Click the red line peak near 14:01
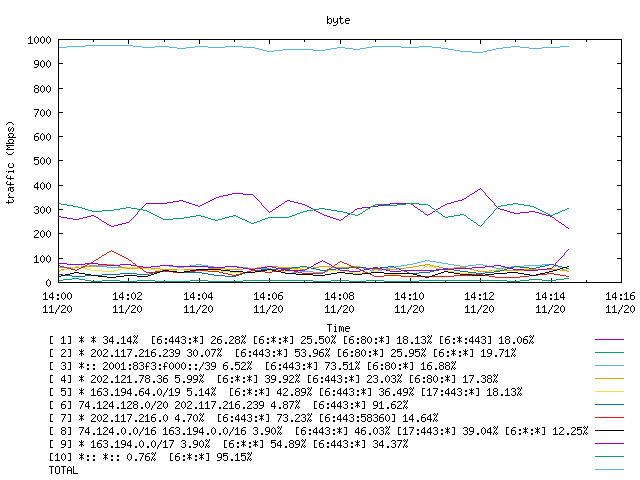Image resolution: width=640 pixels, height=480 pixels. (111, 251)
